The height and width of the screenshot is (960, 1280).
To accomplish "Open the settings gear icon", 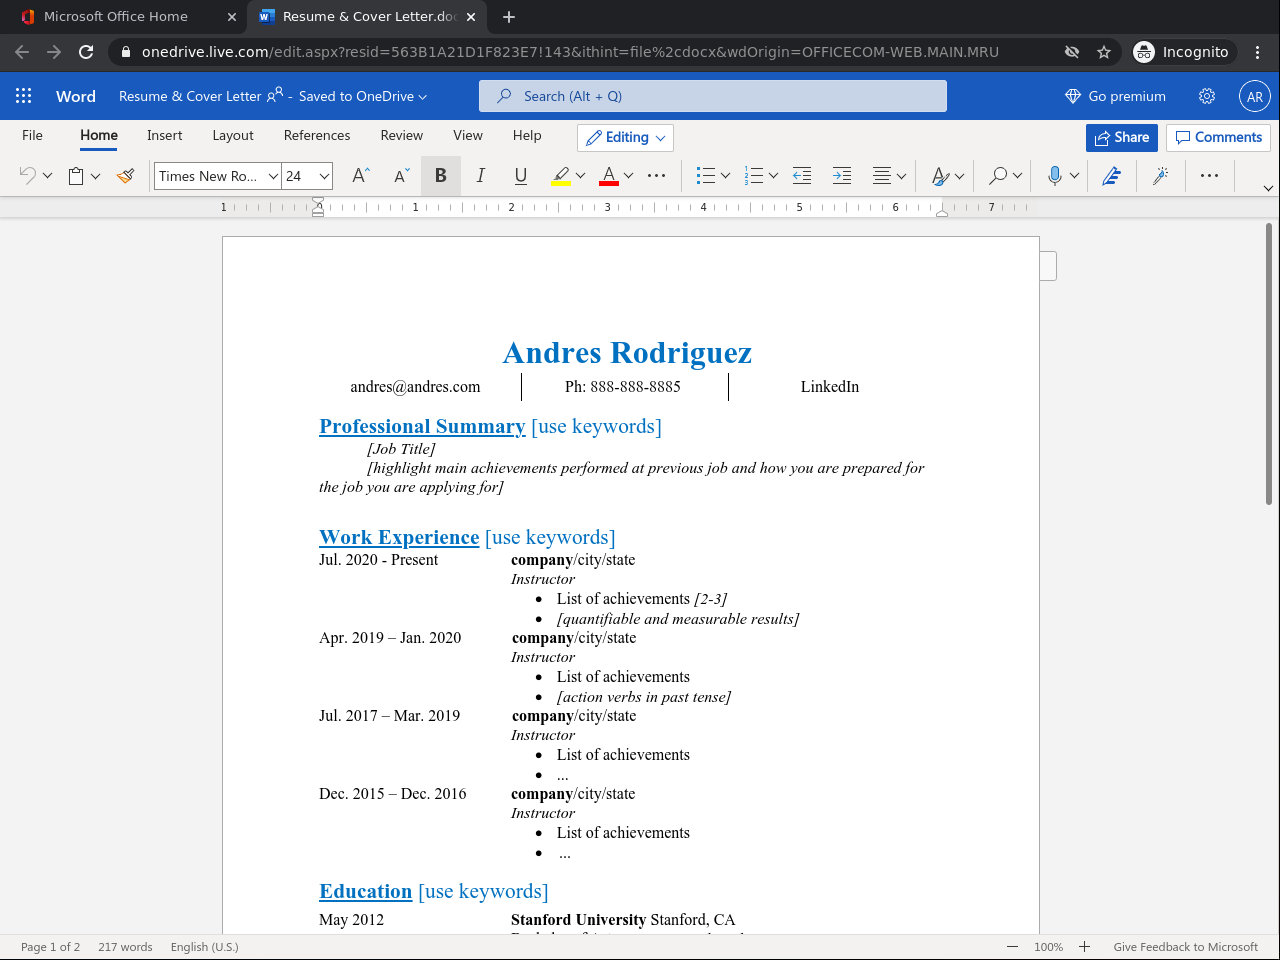I will tap(1207, 96).
